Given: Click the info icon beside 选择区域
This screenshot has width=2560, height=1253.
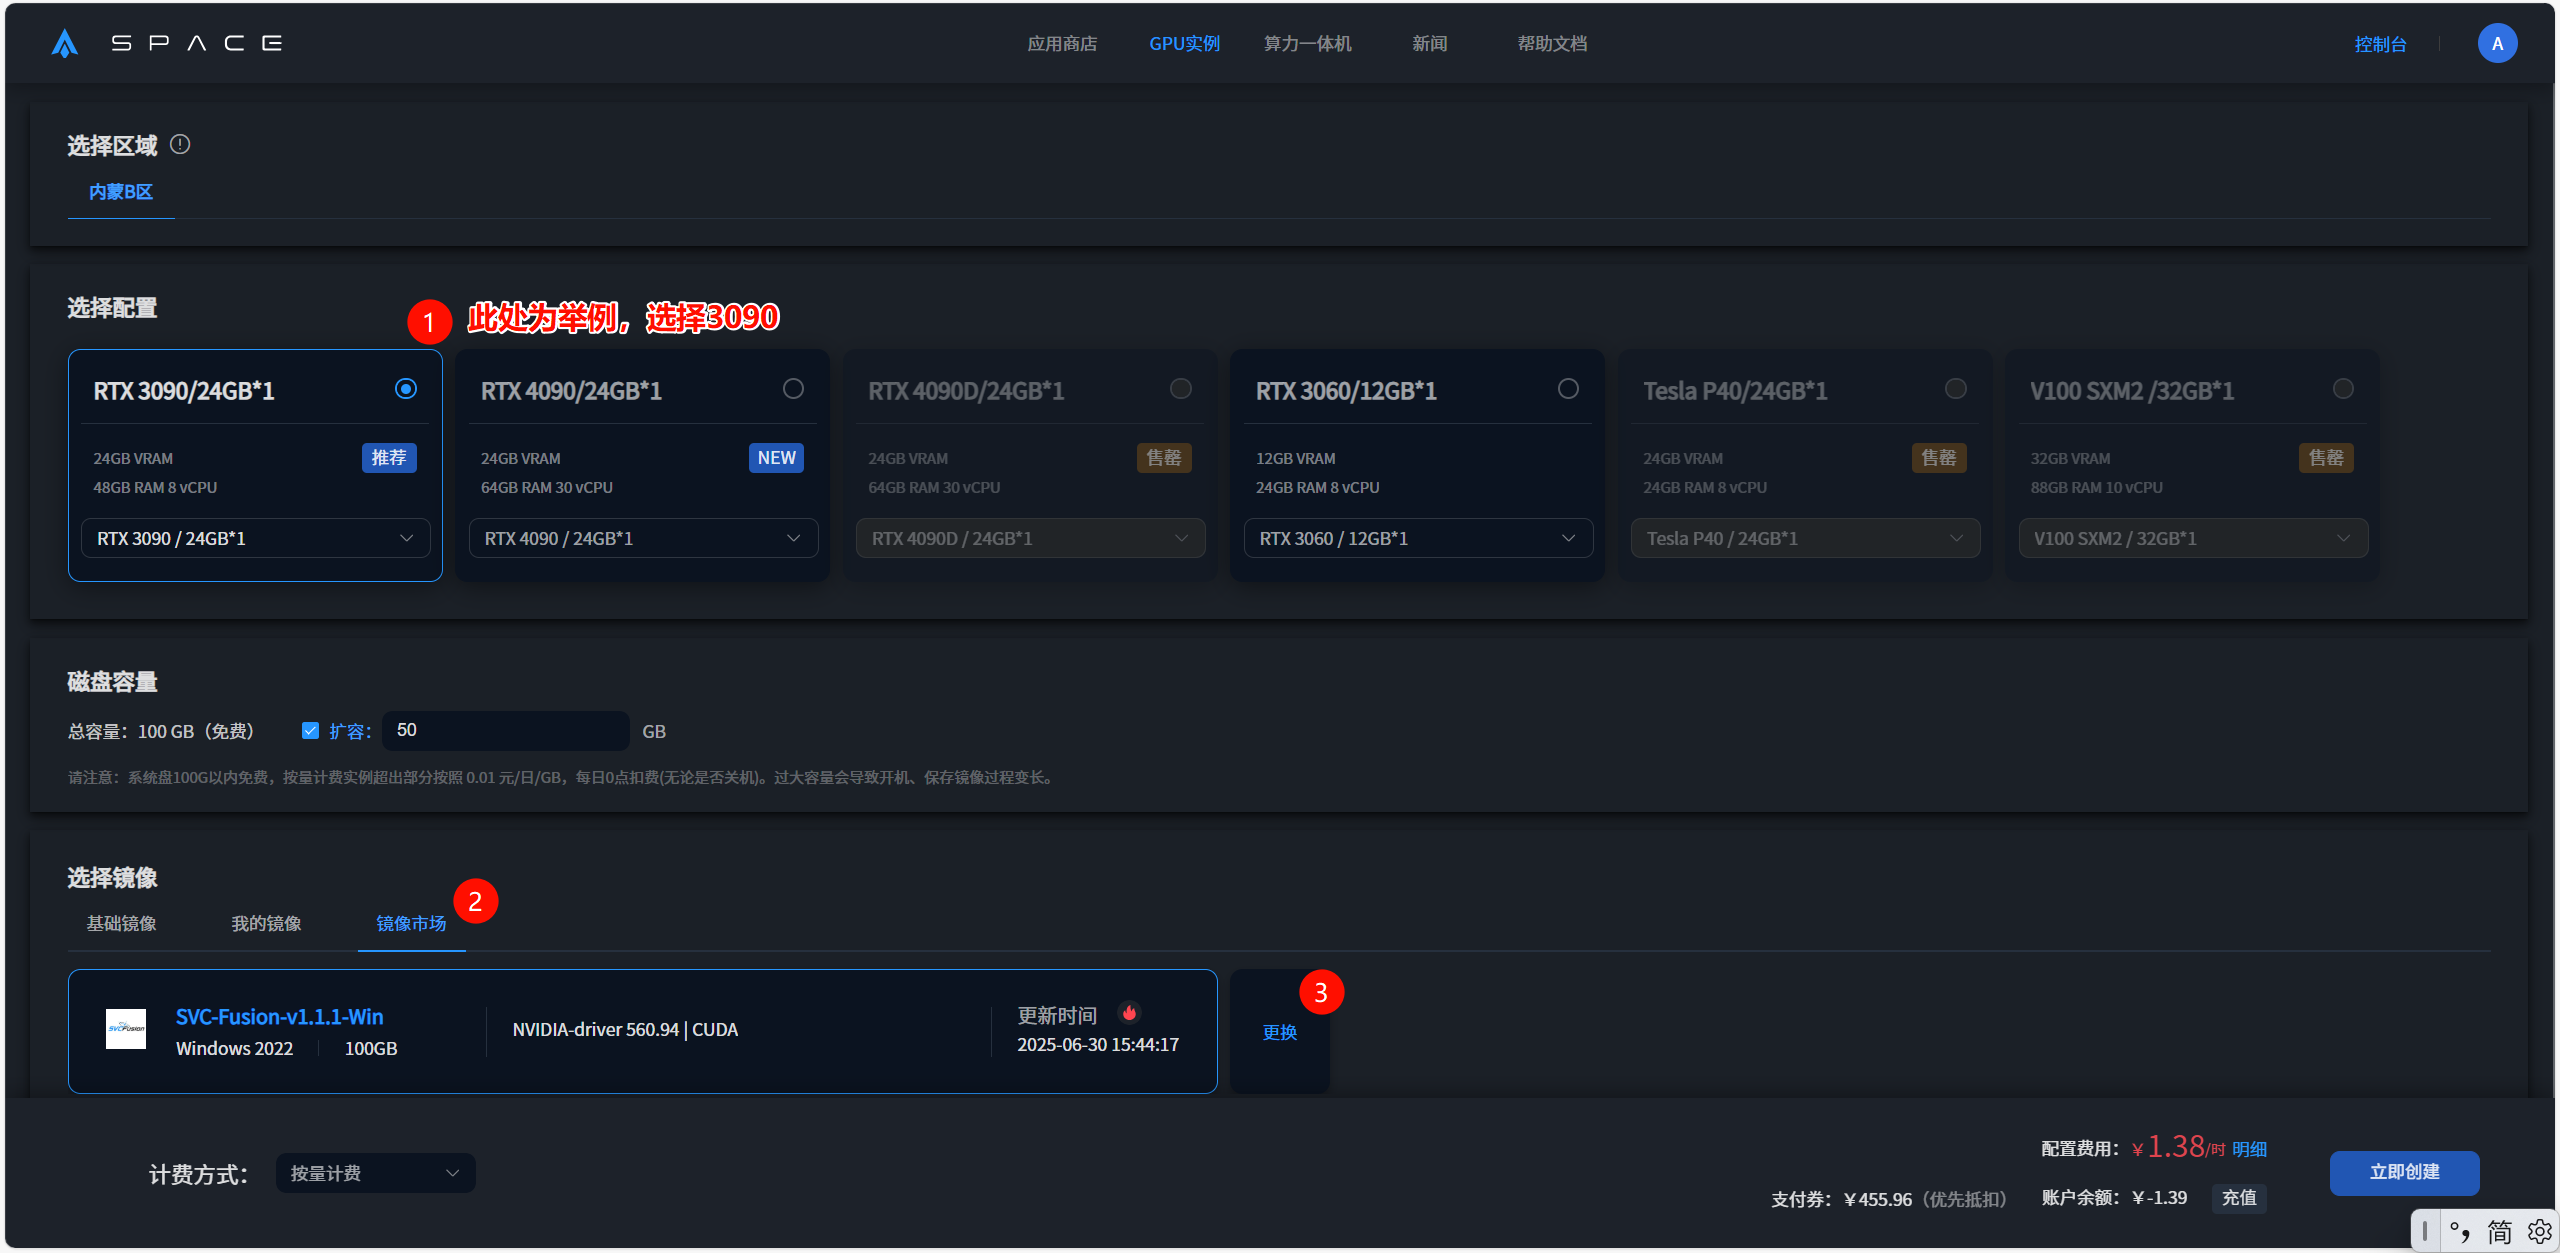Looking at the screenshot, I should (180, 145).
